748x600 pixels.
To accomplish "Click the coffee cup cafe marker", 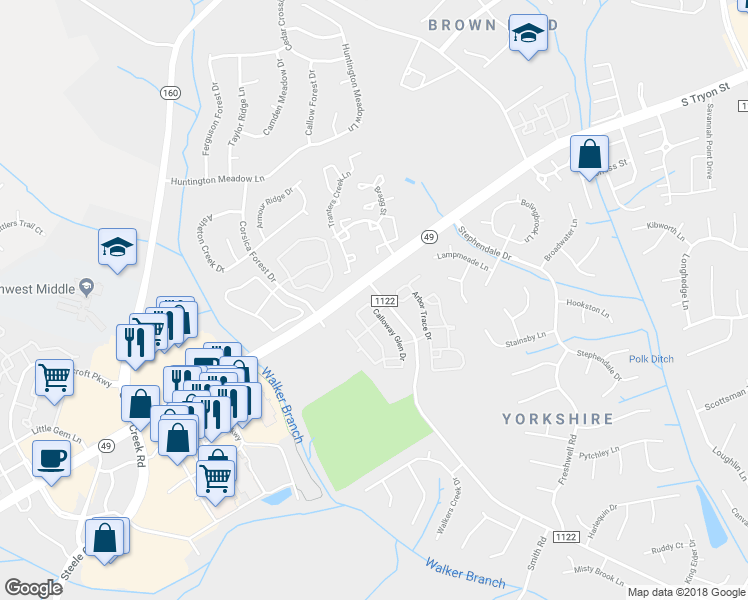I will tap(52, 461).
